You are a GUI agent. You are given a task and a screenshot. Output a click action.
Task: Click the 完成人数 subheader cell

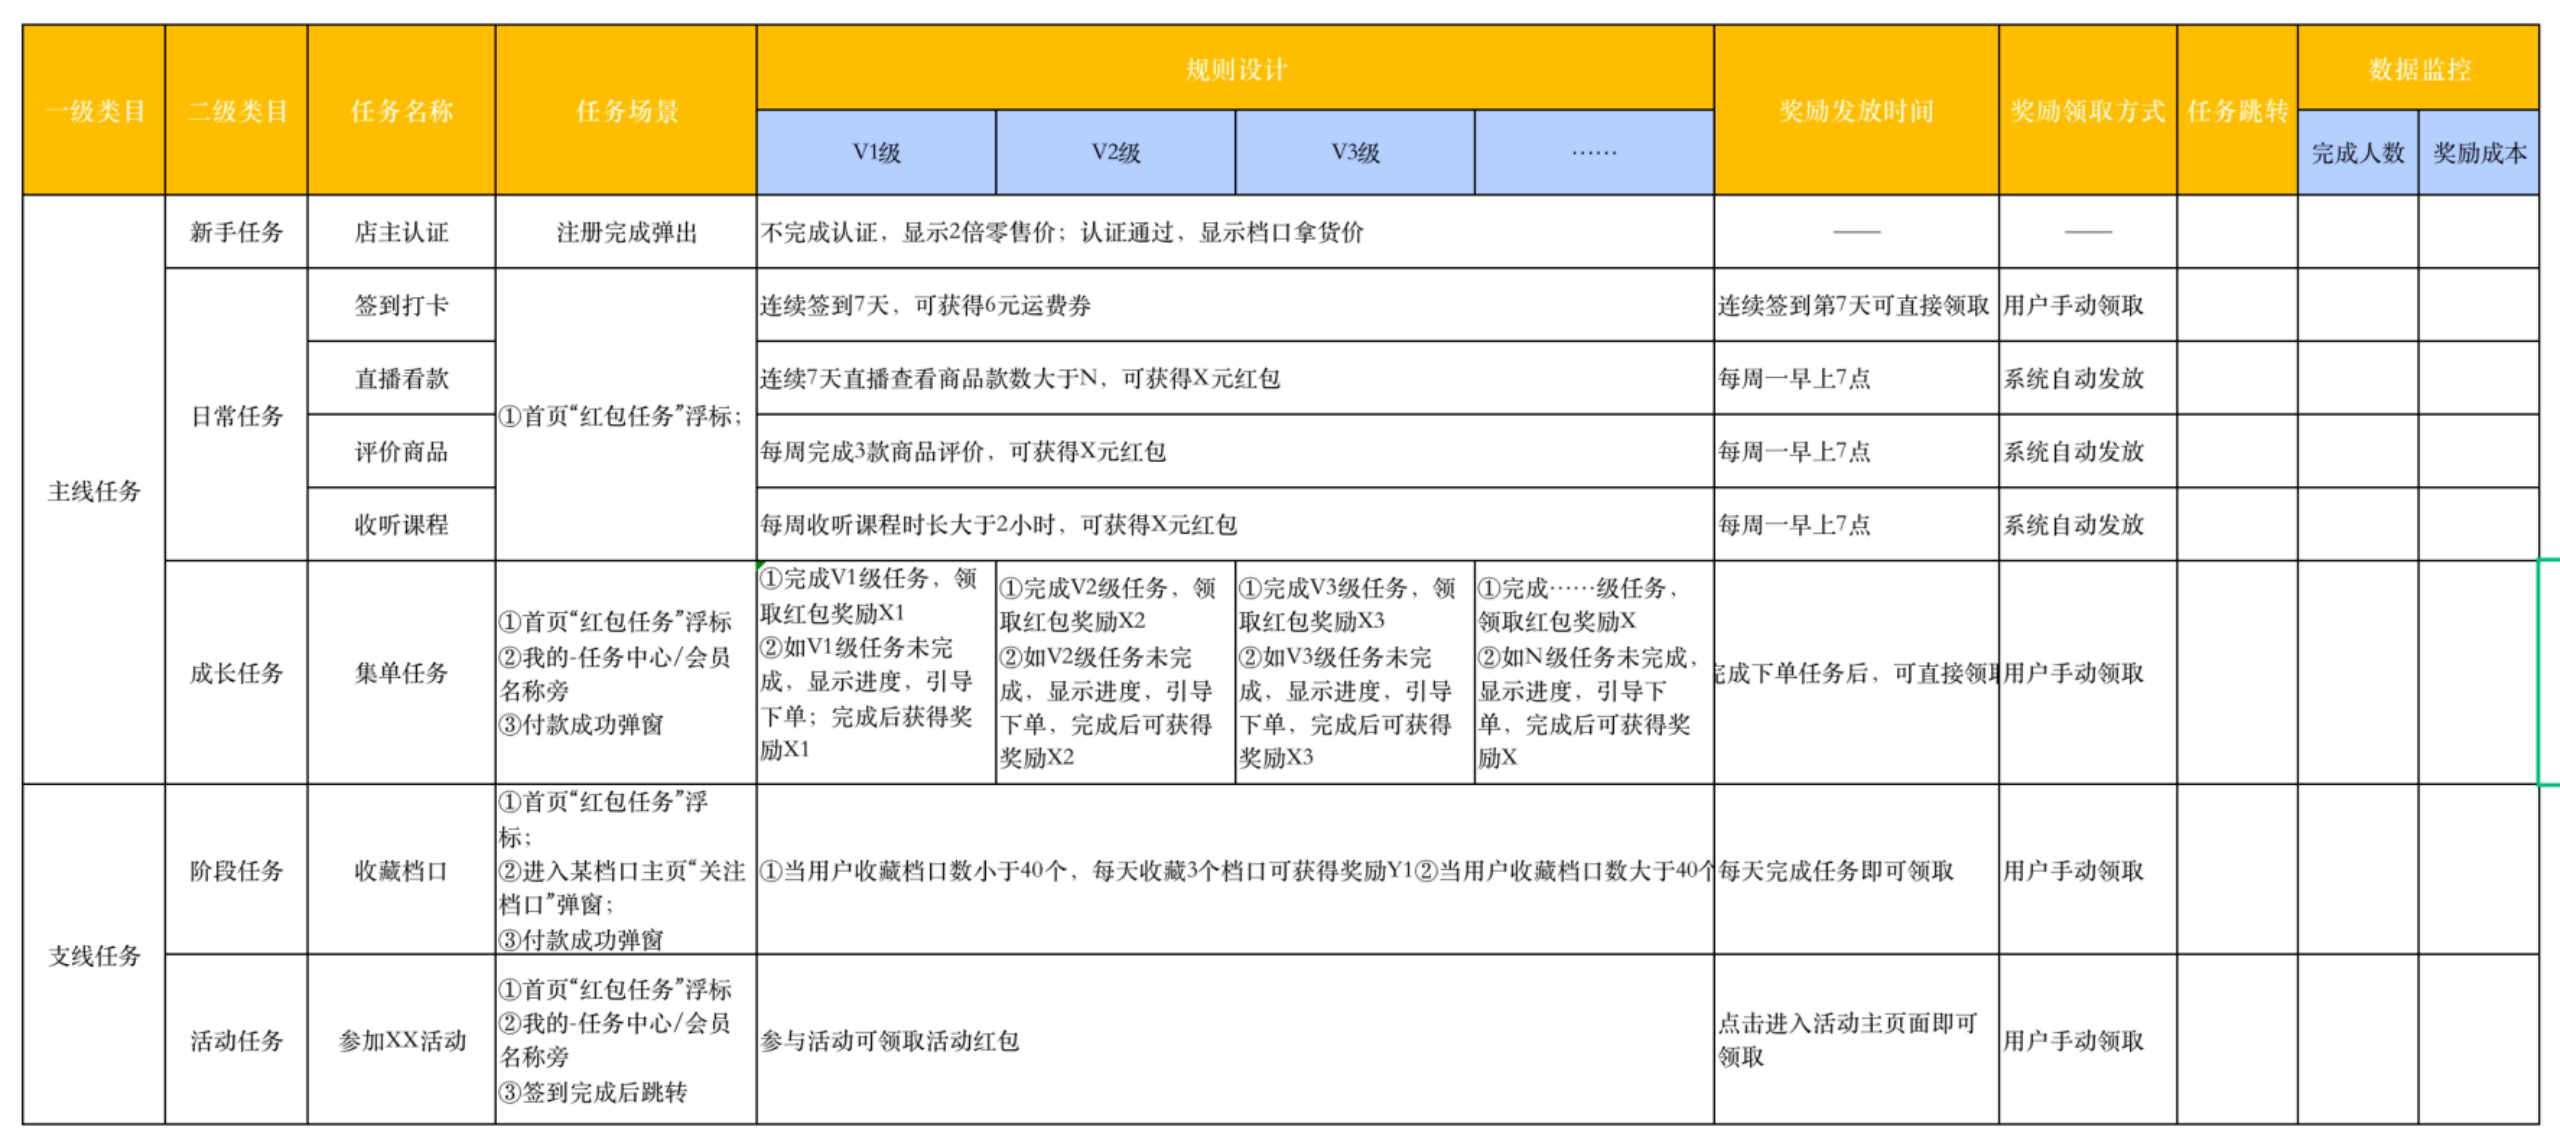coord(2358,152)
